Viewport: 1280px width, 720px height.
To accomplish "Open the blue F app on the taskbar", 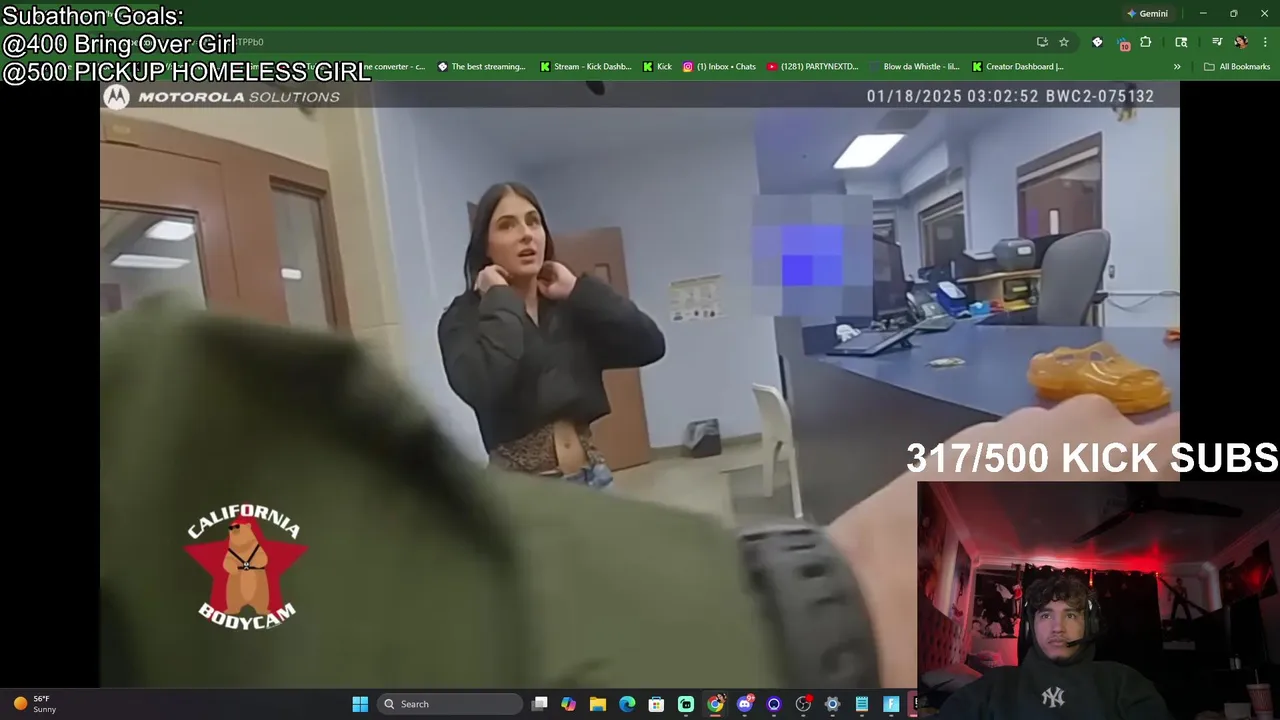I will pyautogui.click(x=891, y=704).
